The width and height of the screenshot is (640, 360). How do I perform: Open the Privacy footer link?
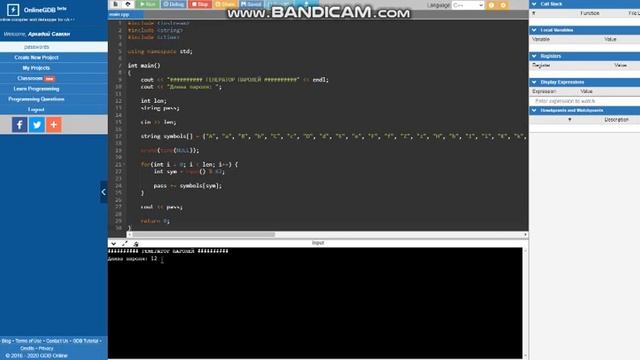(46, 348)
